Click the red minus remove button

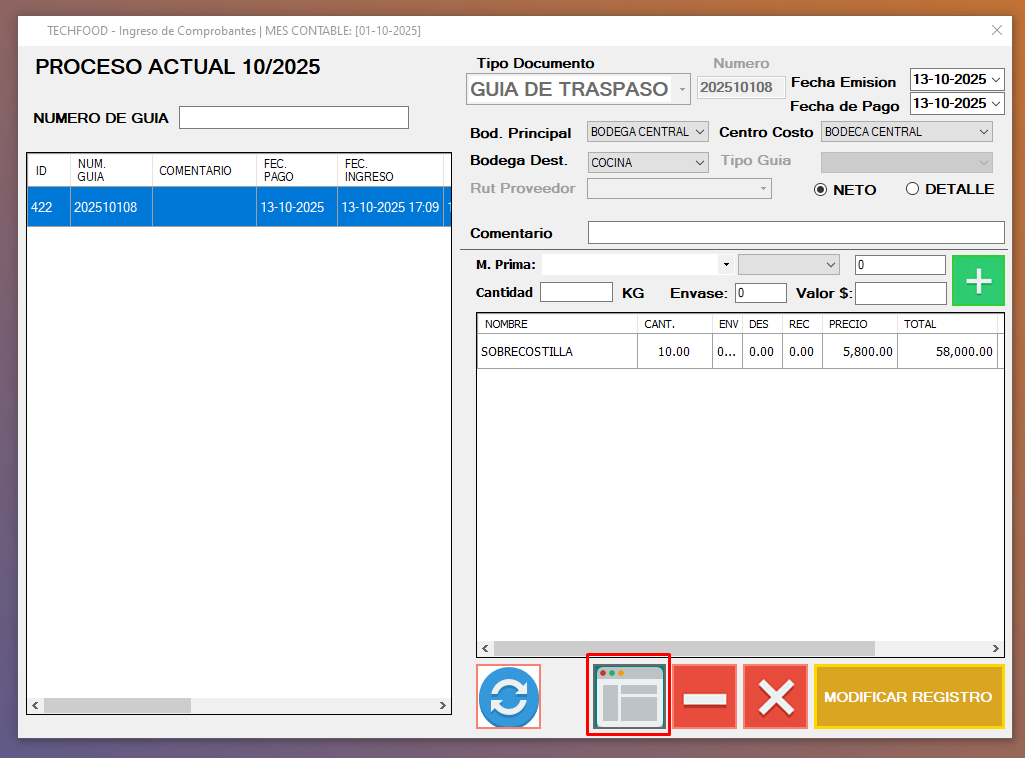pyautogui.click(x=704, y=696)
